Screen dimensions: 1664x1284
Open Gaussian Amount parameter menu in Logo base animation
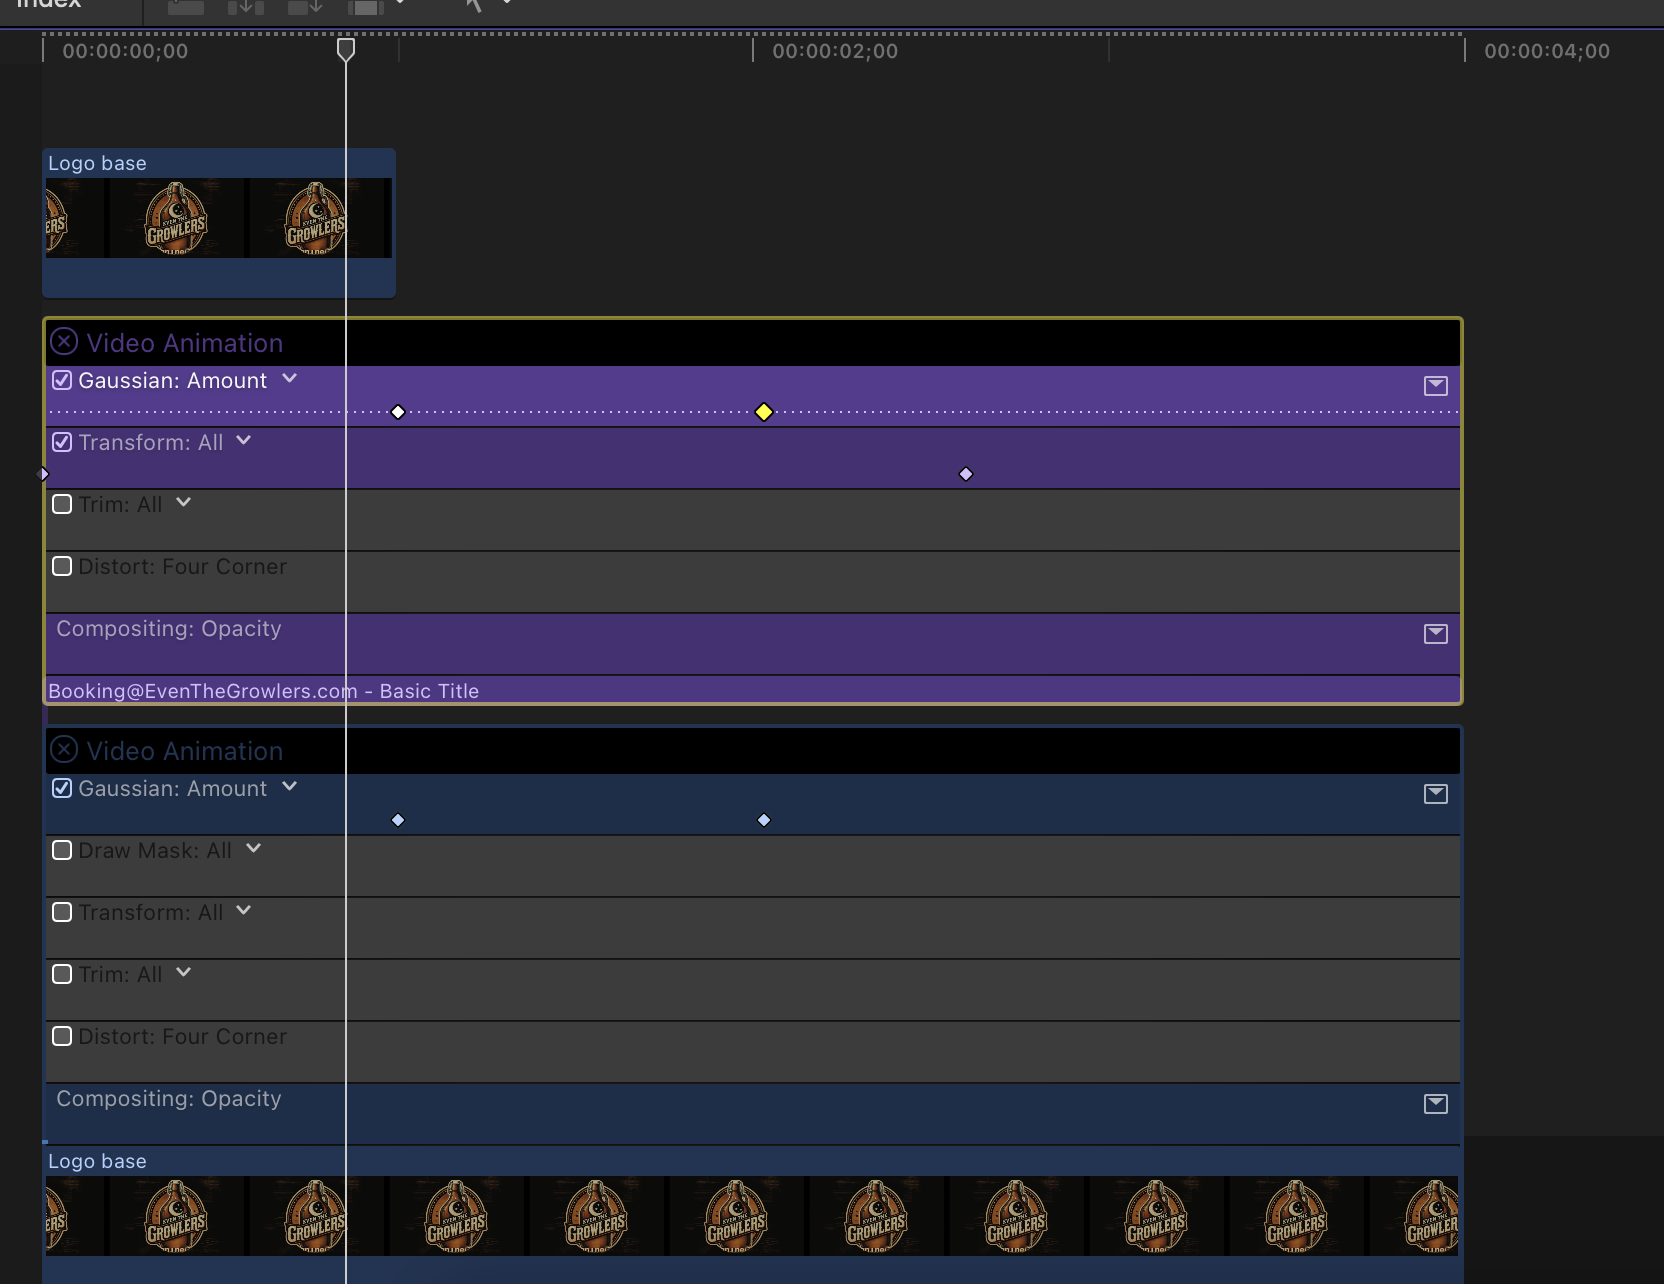coord(290,787)
